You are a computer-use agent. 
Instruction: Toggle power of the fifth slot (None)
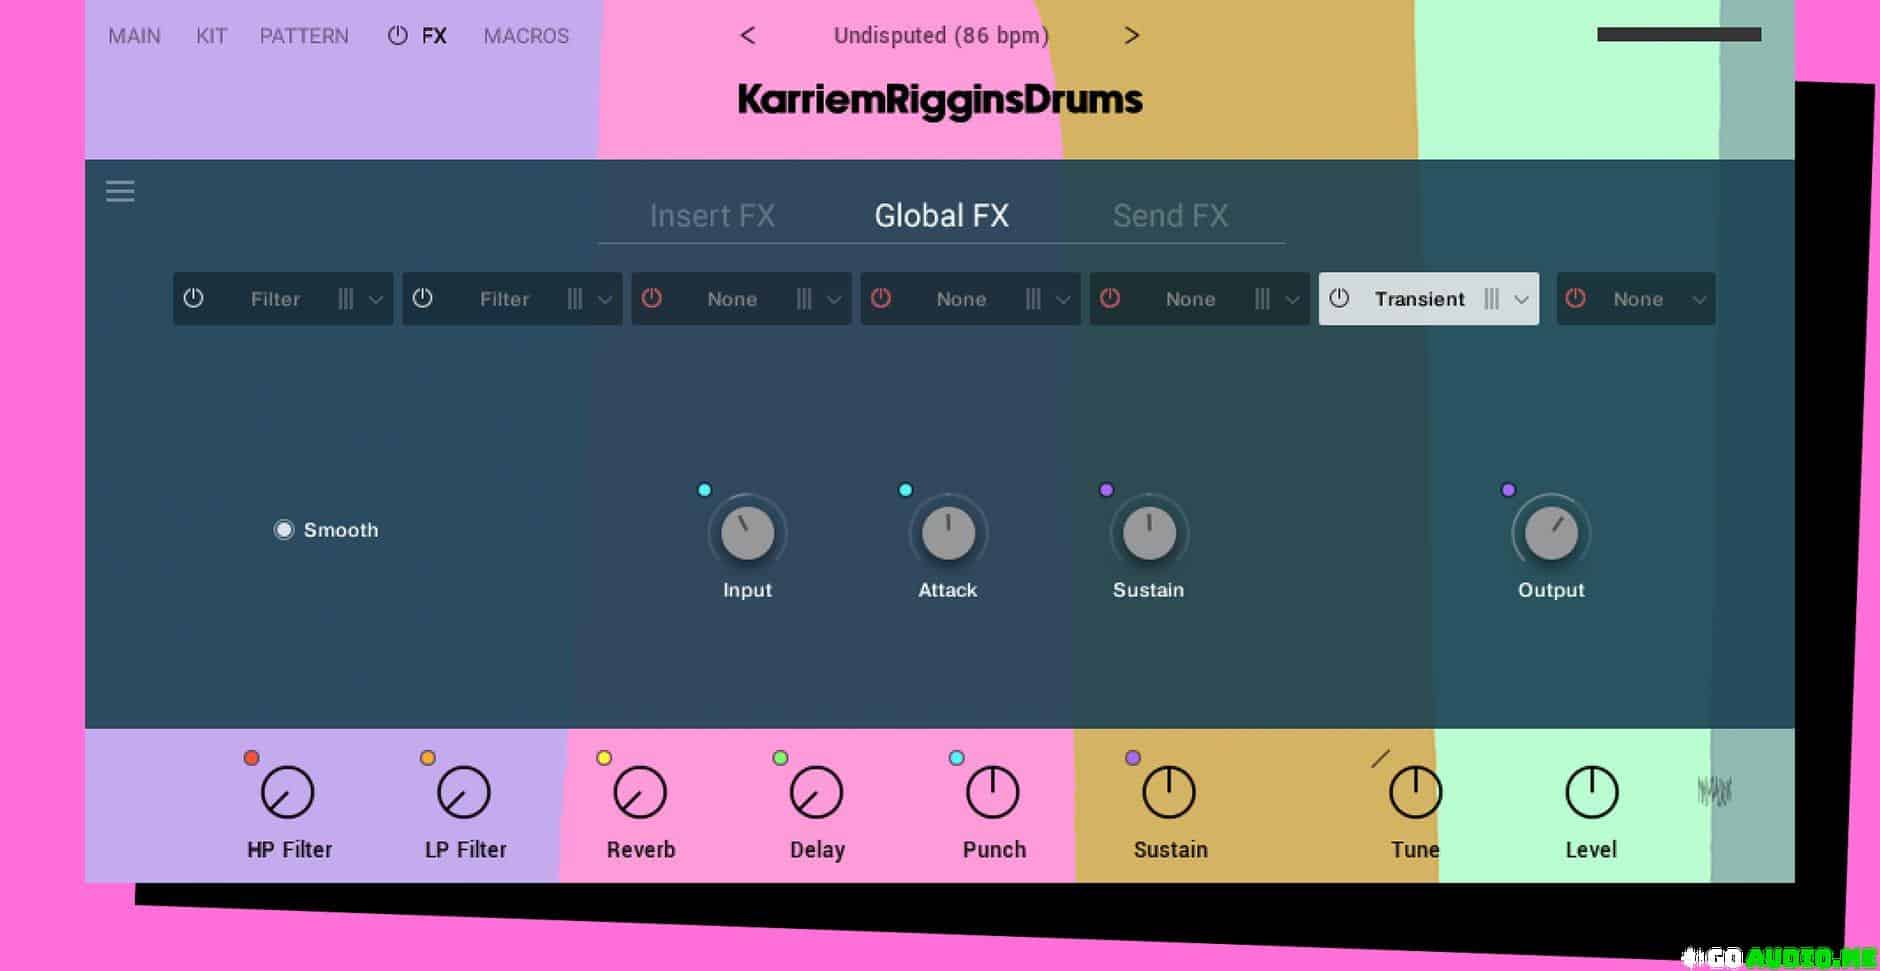[x=1110, y=298]
